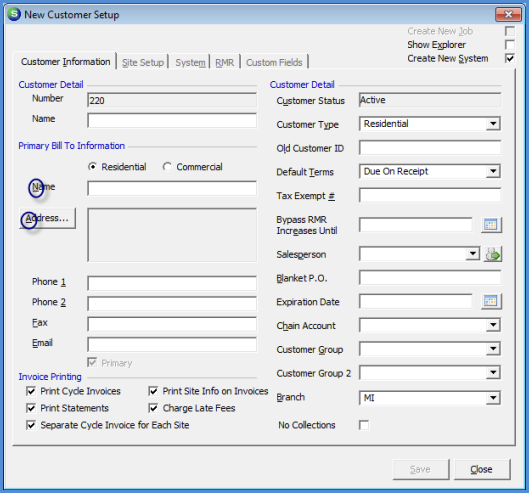
Task: Click the Address... button
Action: [x=47, y=218]
